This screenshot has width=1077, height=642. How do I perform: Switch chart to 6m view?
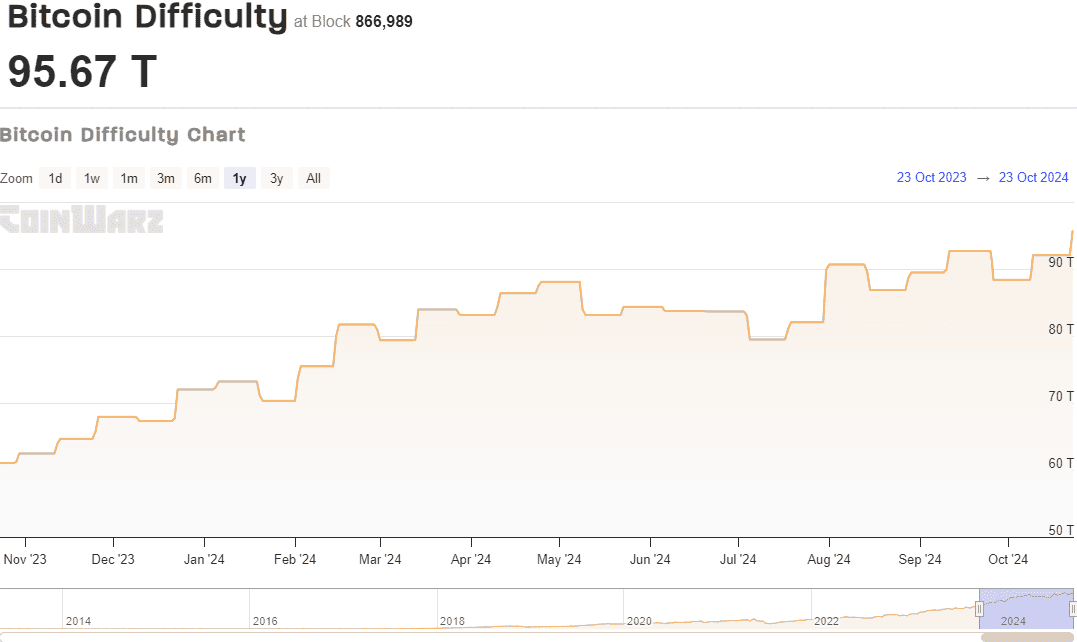[x=202, y=178]
